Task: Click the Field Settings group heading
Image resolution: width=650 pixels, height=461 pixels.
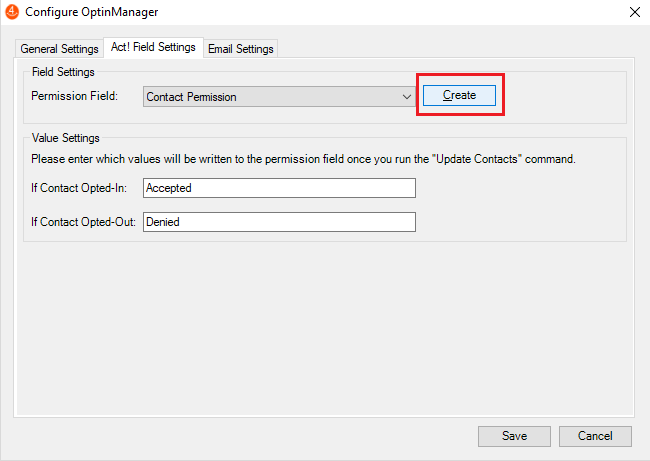Action: 63,72
